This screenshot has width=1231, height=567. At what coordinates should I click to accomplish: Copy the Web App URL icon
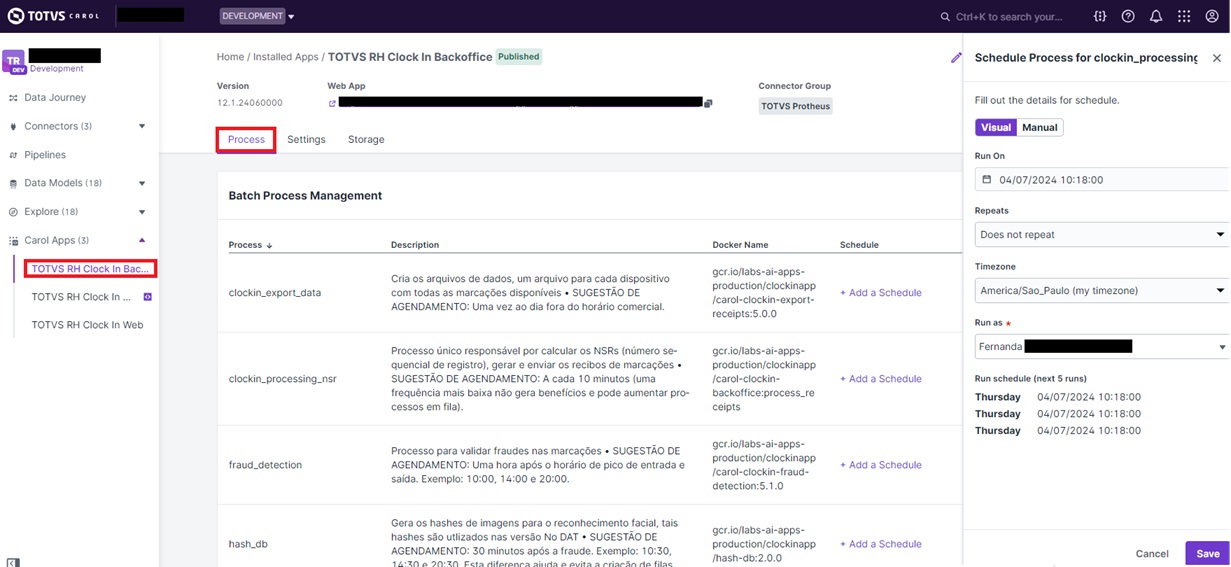pos(708,103)
